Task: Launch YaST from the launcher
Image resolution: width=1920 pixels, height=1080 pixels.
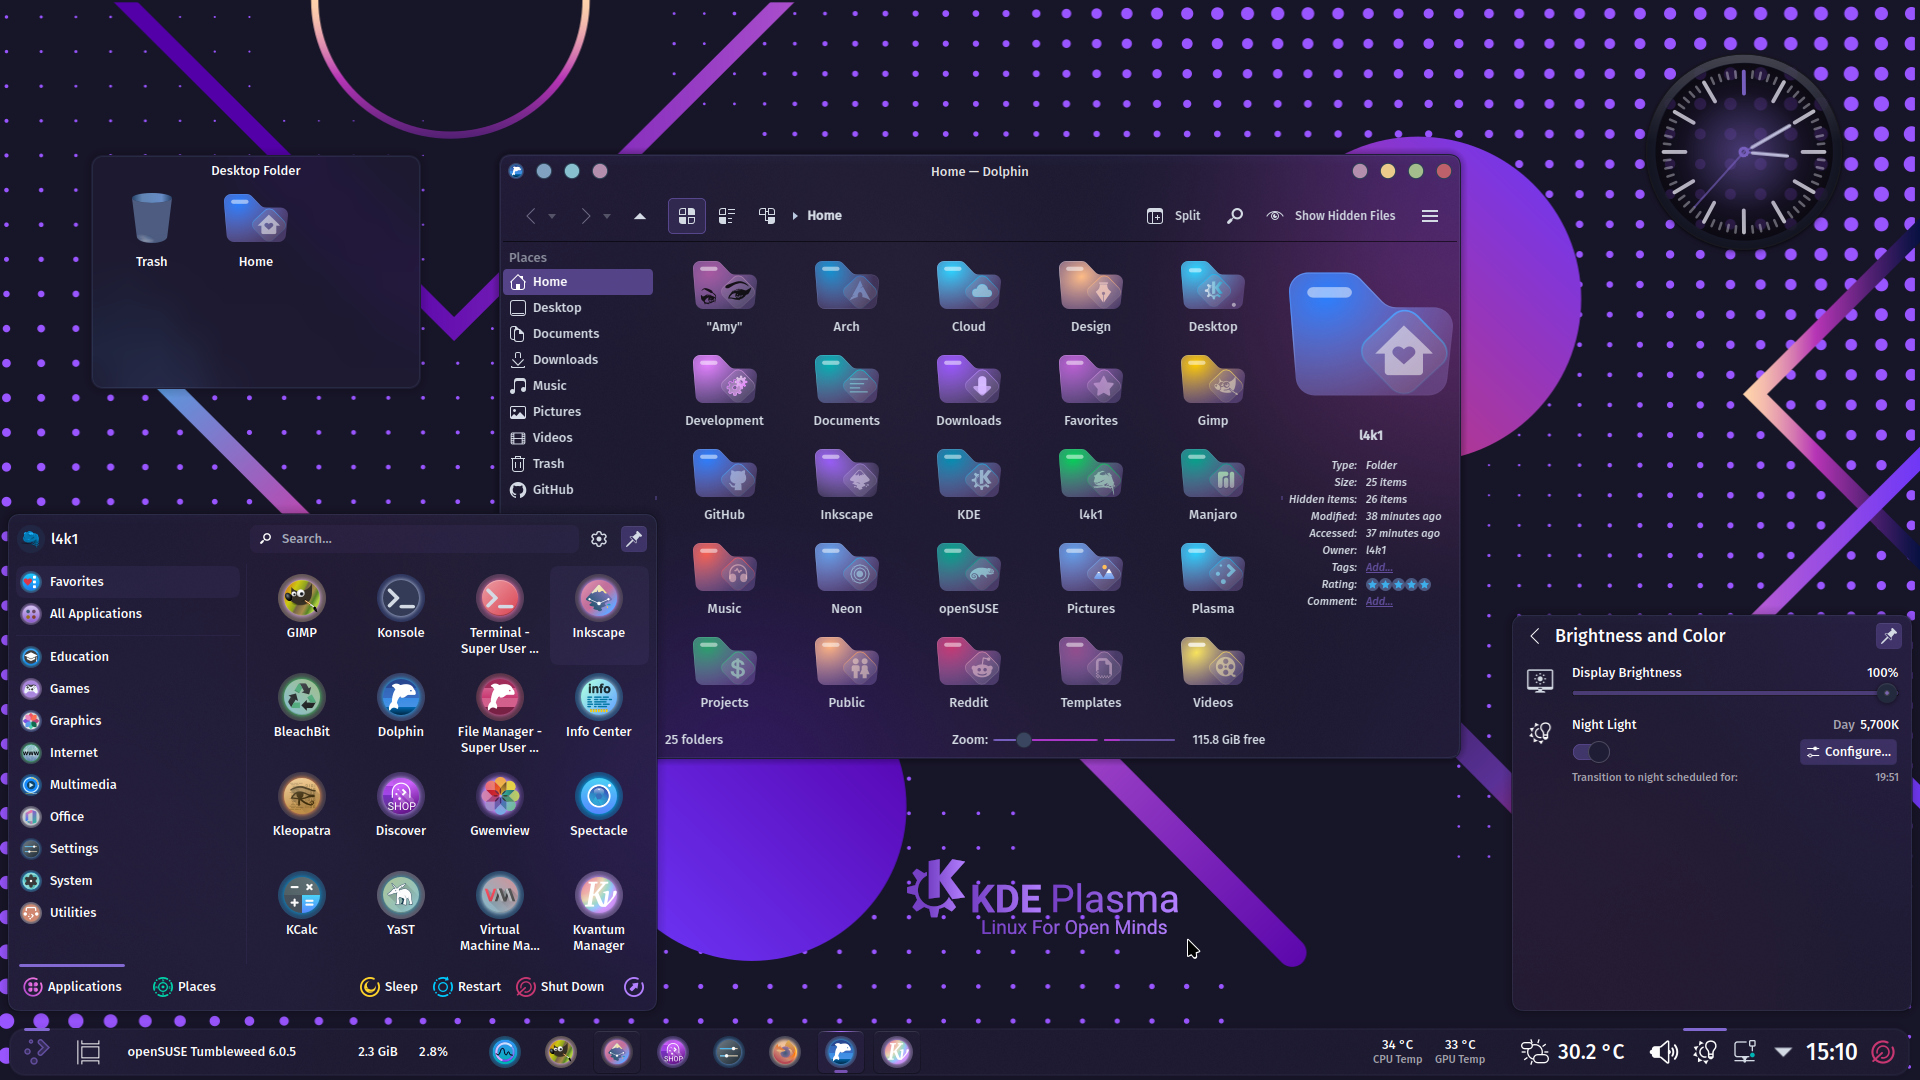Action: 400,904
